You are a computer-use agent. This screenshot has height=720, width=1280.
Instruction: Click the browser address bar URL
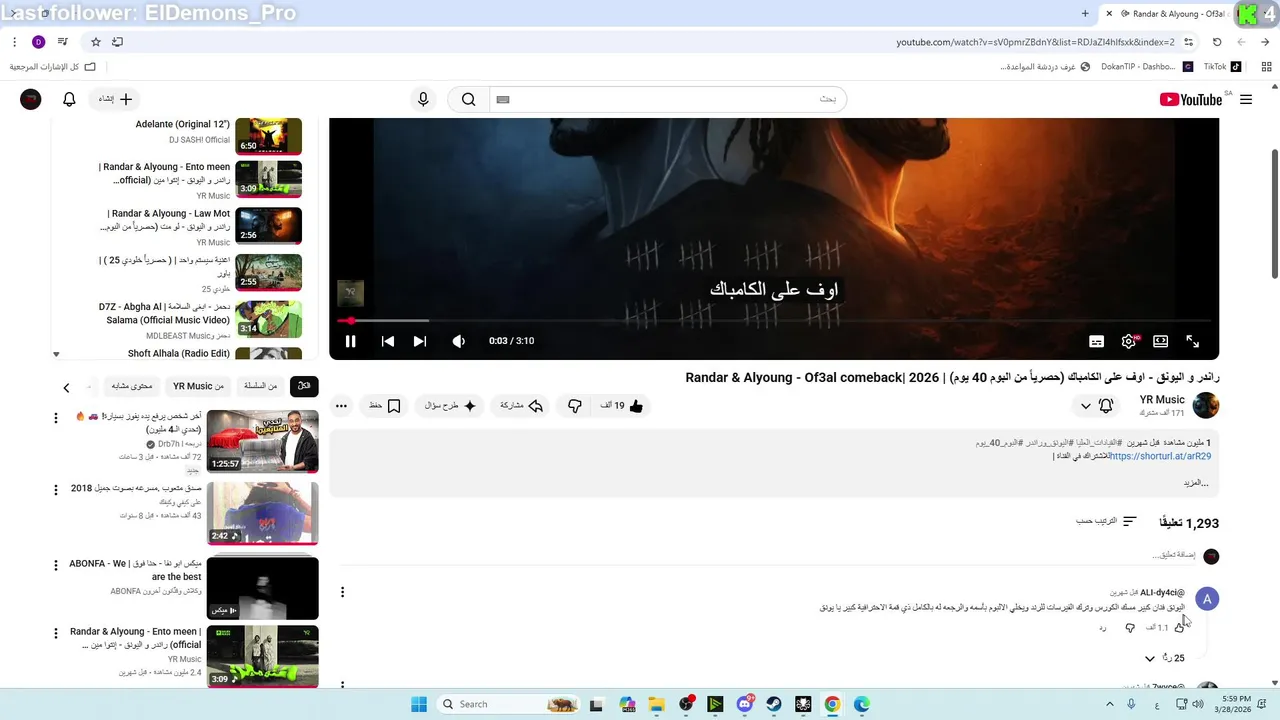pos(1035,42)
